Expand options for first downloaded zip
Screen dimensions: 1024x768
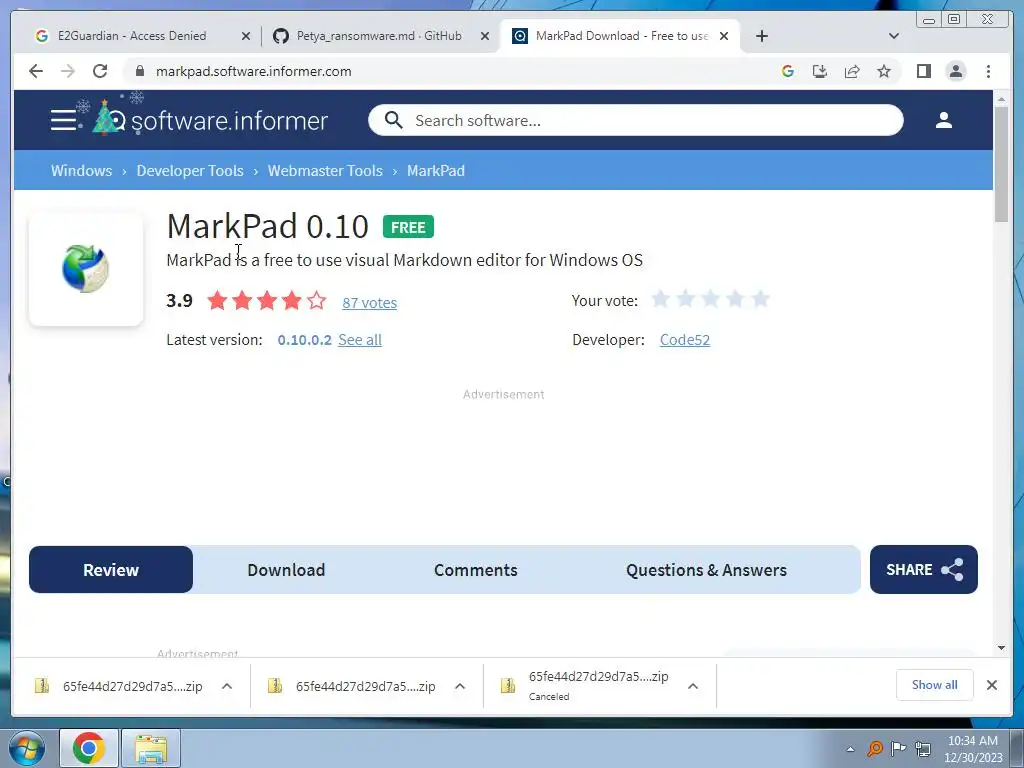(227, 686)
